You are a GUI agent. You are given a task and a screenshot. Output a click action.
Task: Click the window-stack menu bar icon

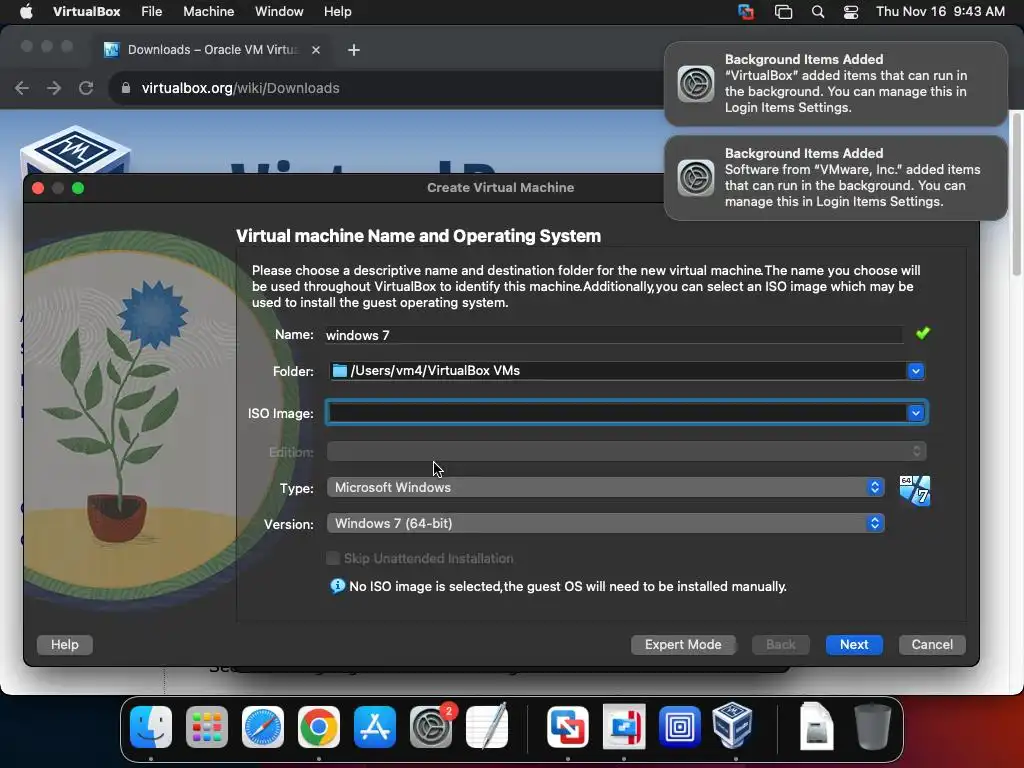(x=783, y=12)
